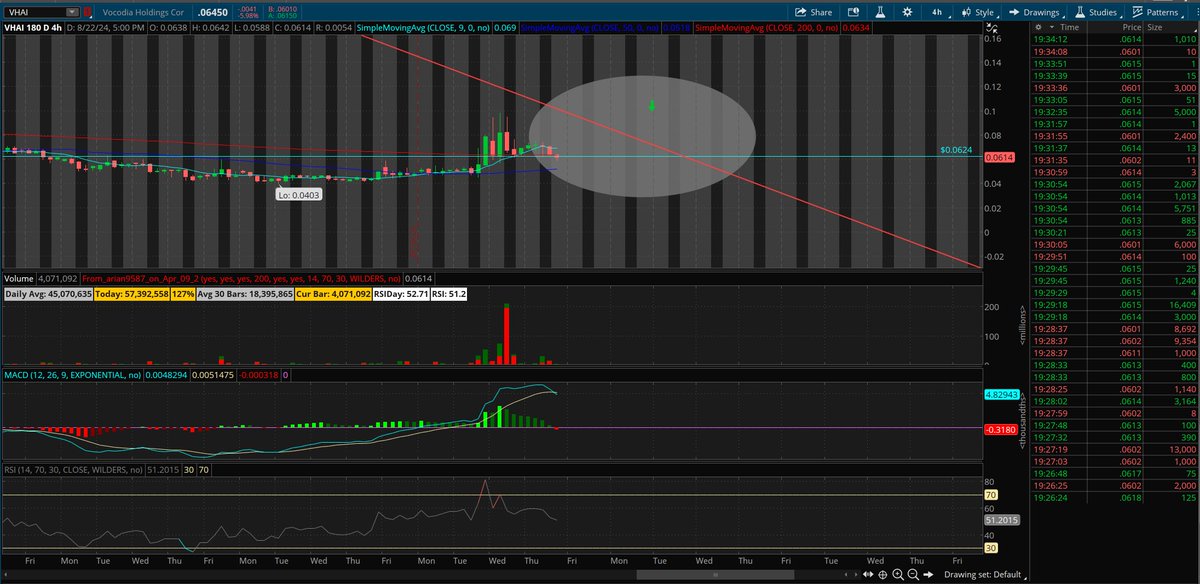Select the 19:27:19 trade of 13,000 shares

tap(1116, 450)
